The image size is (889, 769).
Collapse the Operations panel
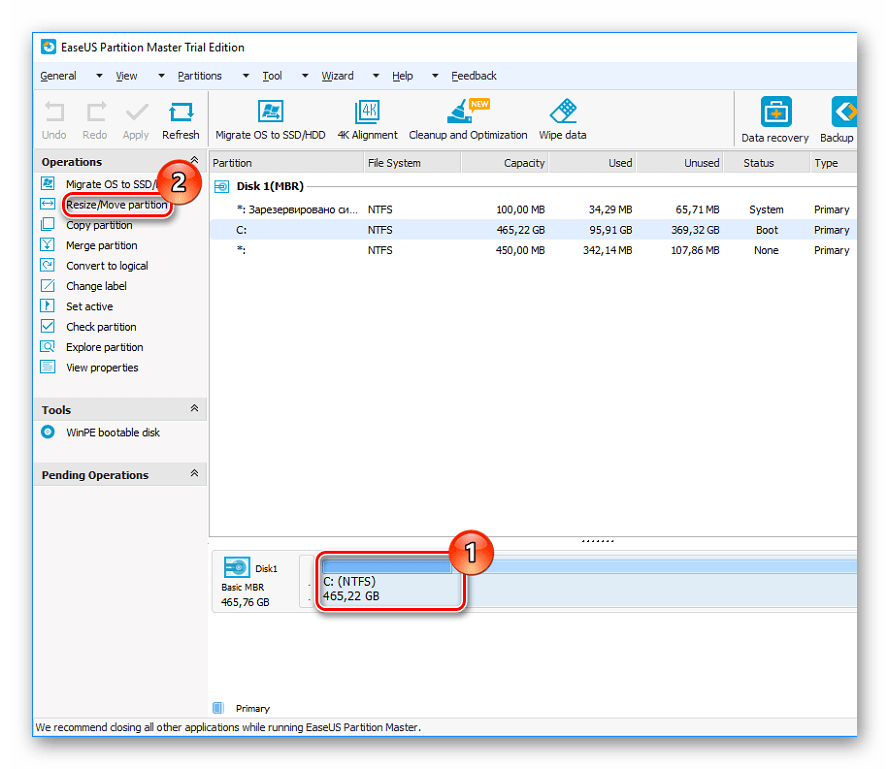194,161
